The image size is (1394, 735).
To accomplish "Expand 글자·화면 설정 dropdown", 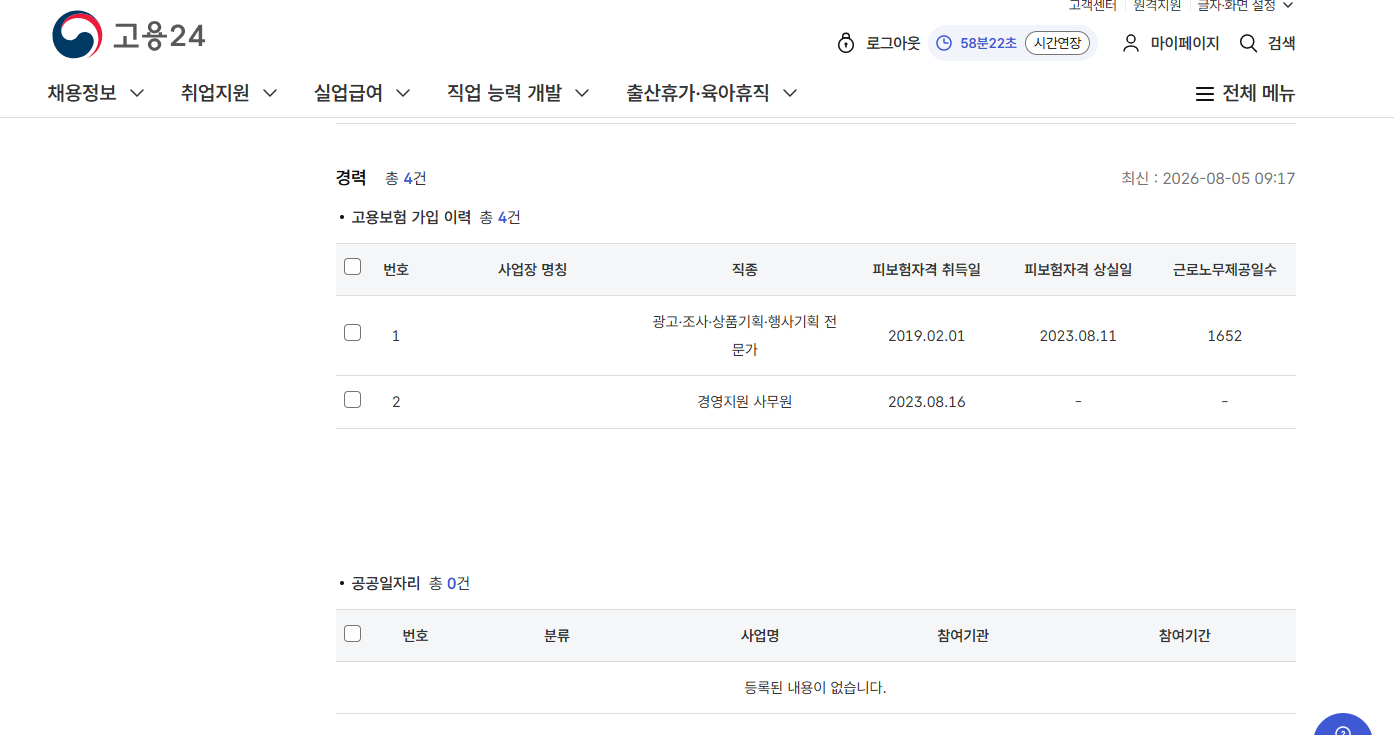I will [1245, 5].
